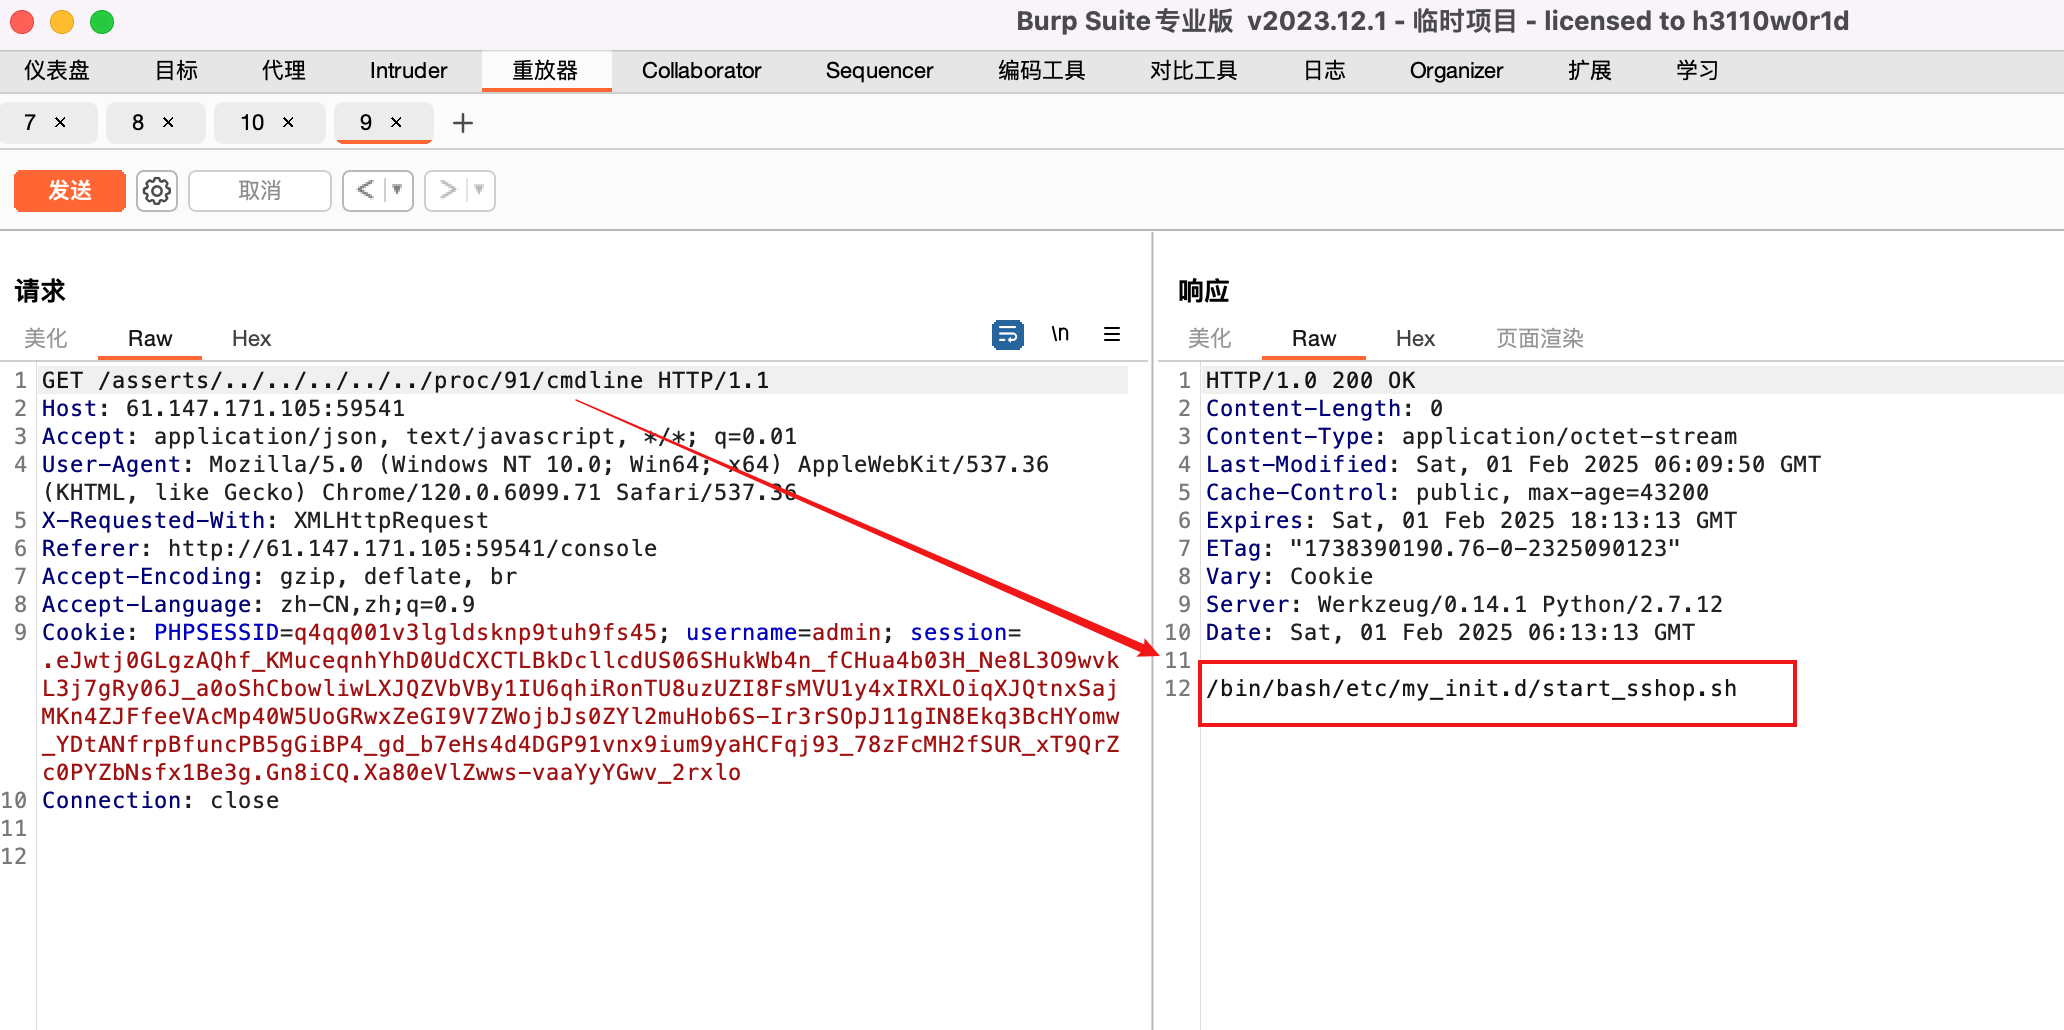The width and height of the screenshot is (2064, 1030).
Task: Switch to the Intruder module
Action: pos(407,70)
